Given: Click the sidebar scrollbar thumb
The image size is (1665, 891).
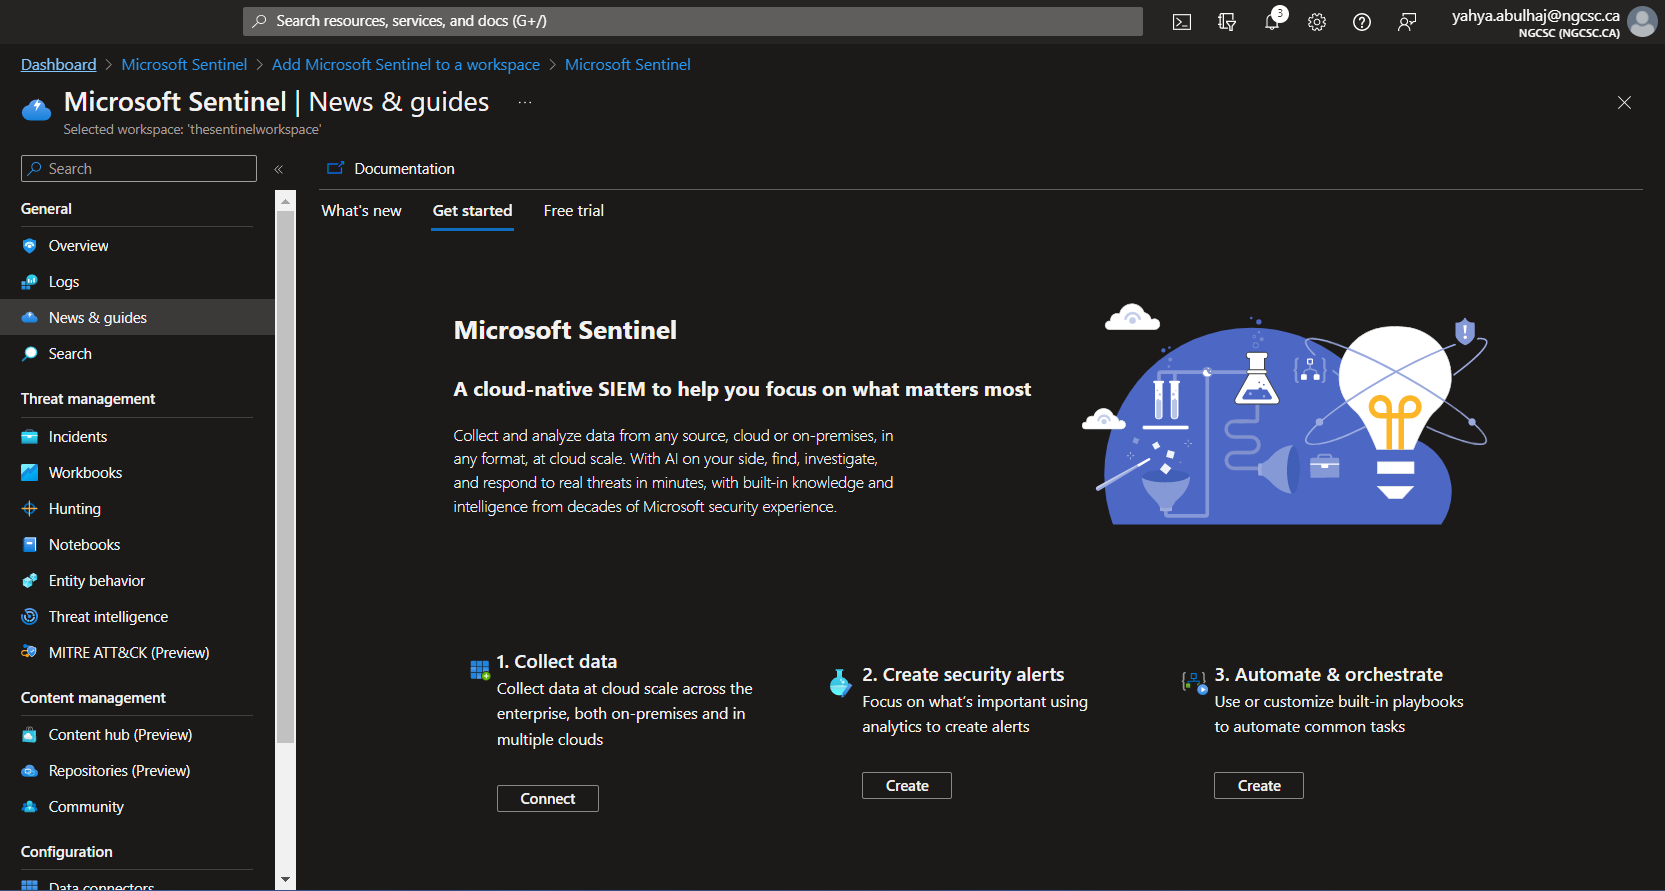Looking at the screenshot, I should point(286,477).
